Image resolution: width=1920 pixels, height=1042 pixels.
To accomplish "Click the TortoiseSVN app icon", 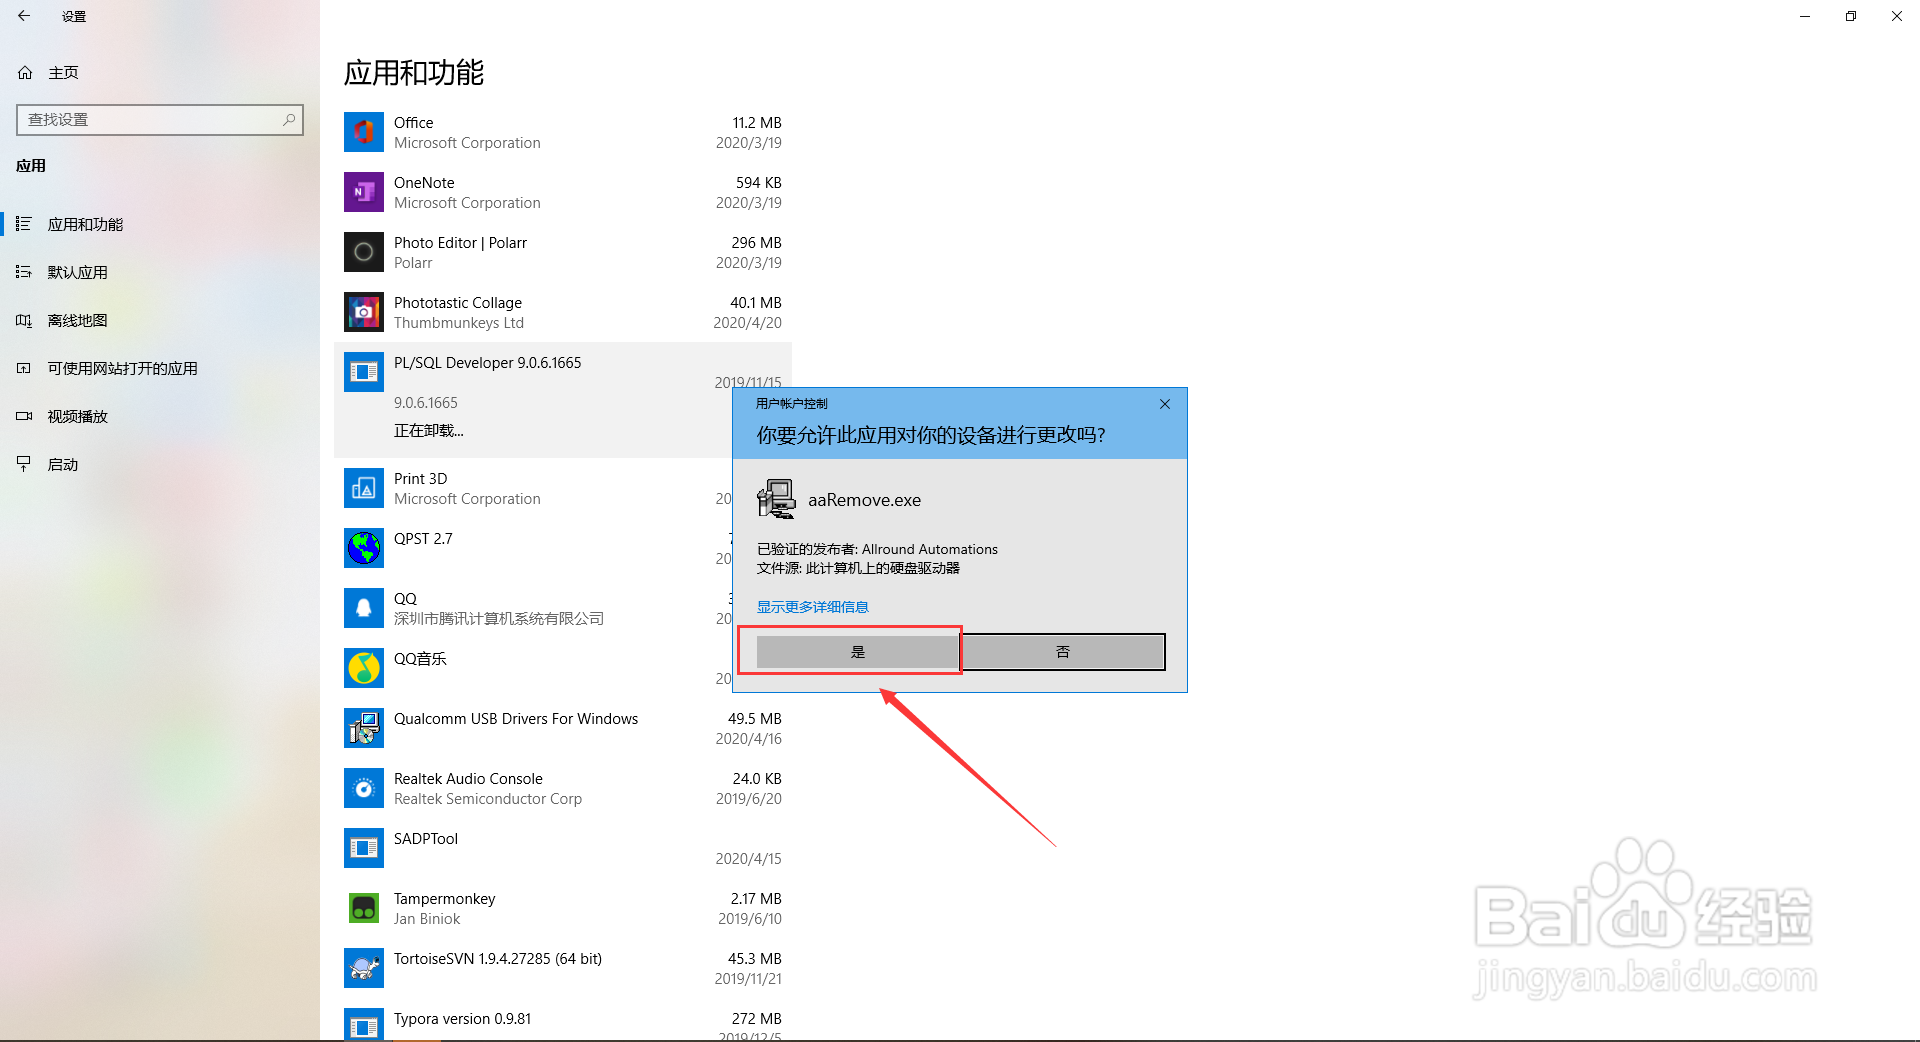I will [x=364, y=968].
